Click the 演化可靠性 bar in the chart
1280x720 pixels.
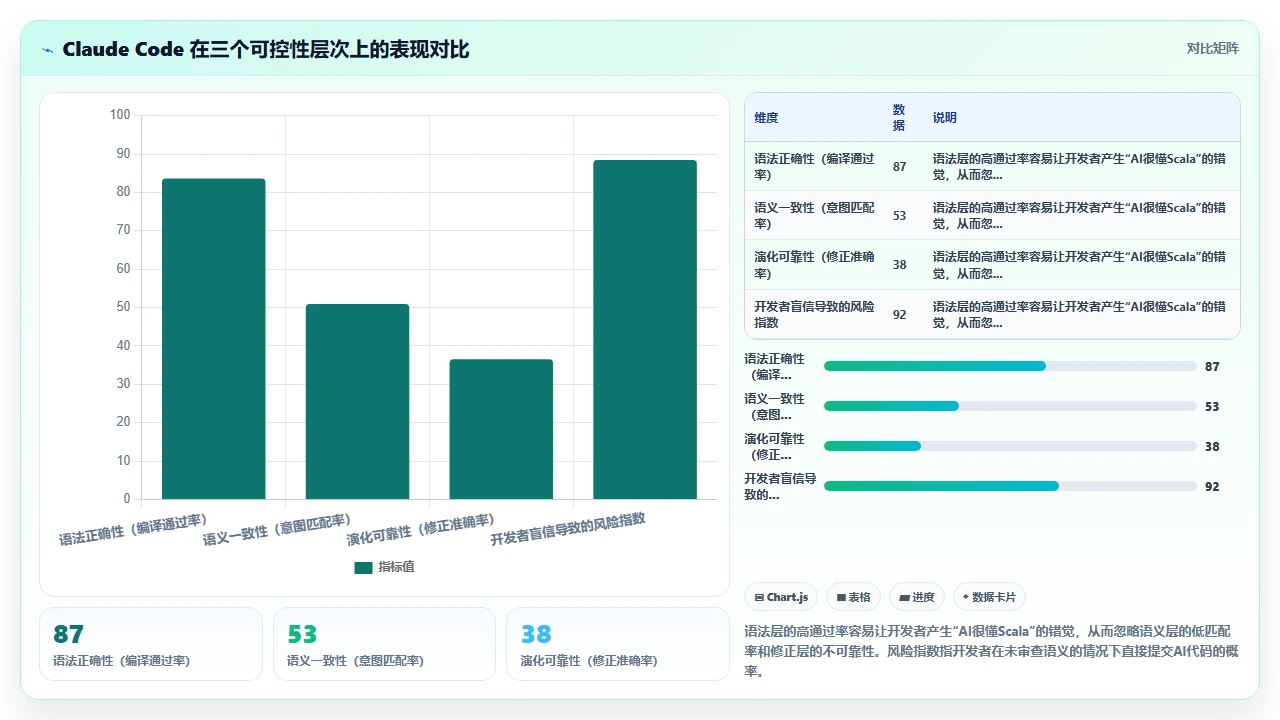(x=501, y=429)
